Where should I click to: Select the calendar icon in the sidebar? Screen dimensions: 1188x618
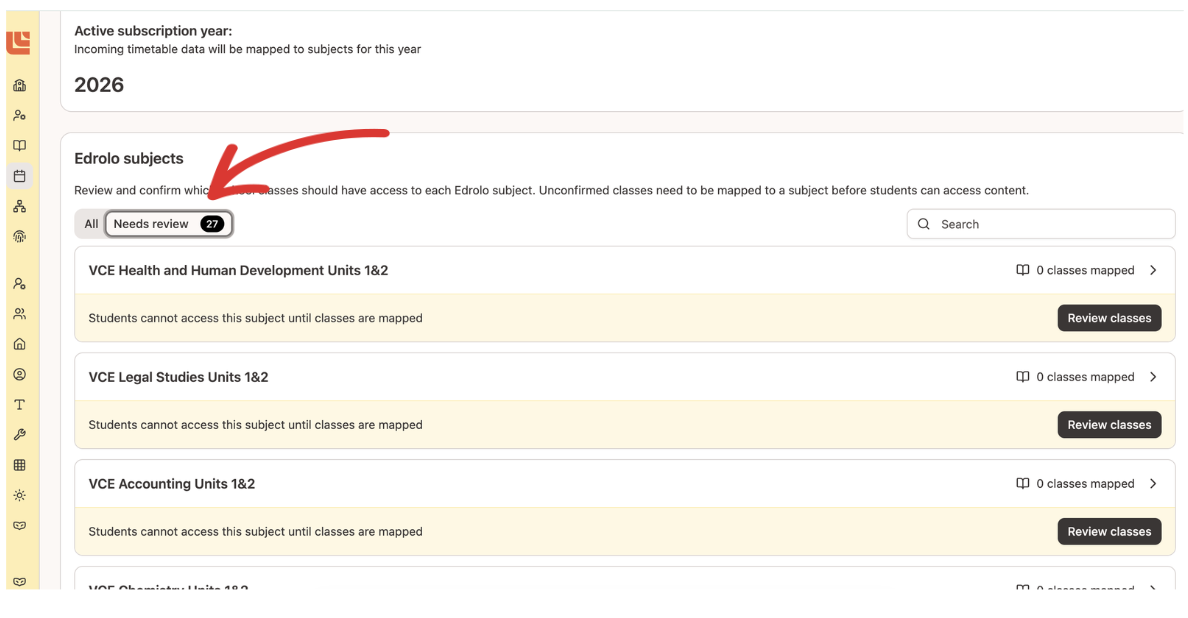[18, 175]
